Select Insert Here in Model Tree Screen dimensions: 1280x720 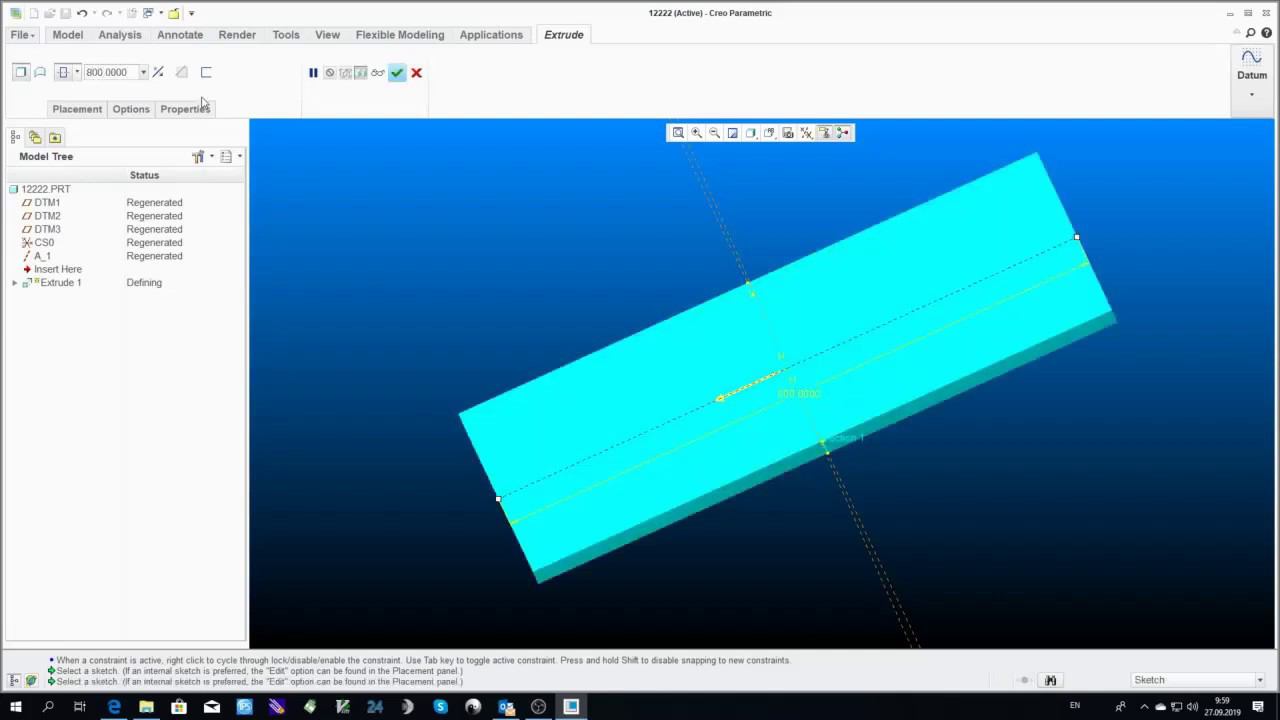point(57,270)
